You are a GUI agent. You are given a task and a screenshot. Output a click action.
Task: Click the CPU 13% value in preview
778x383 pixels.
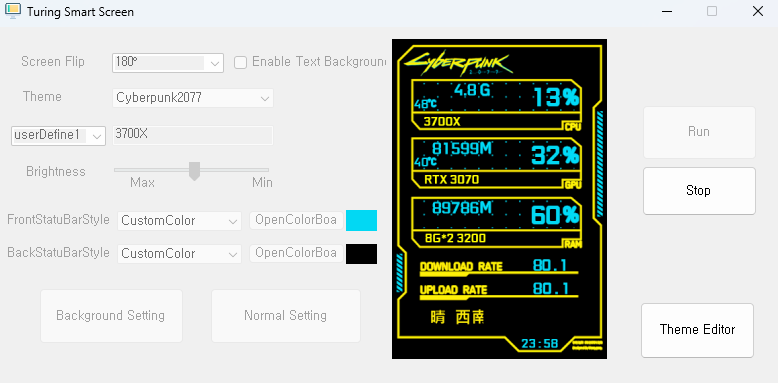coord(556,97)
